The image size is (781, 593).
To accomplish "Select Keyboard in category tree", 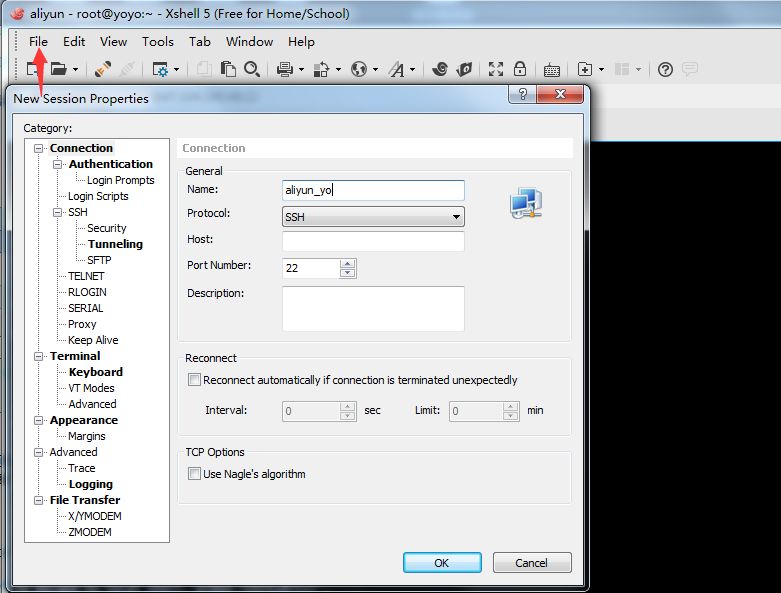I will coord(96,372).
